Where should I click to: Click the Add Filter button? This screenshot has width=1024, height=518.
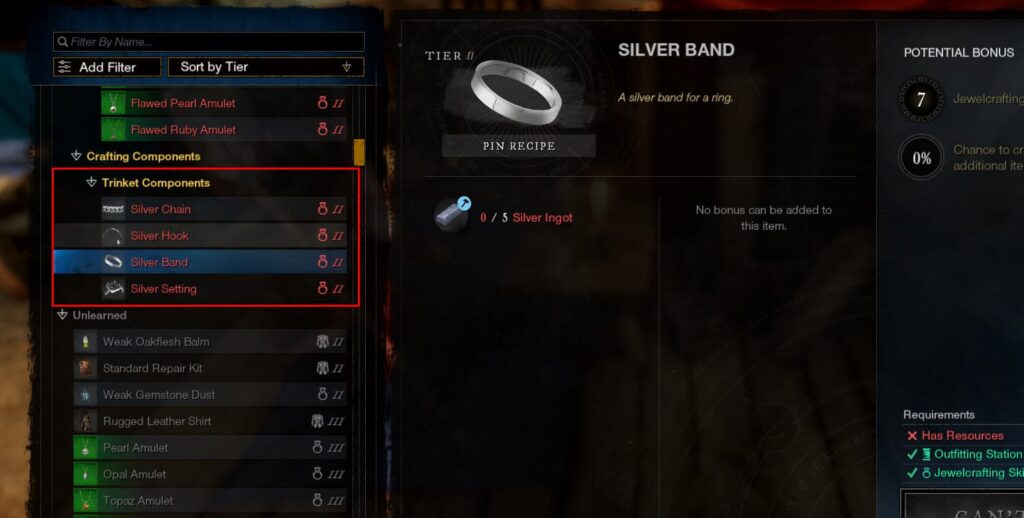[x=107, y=67]
